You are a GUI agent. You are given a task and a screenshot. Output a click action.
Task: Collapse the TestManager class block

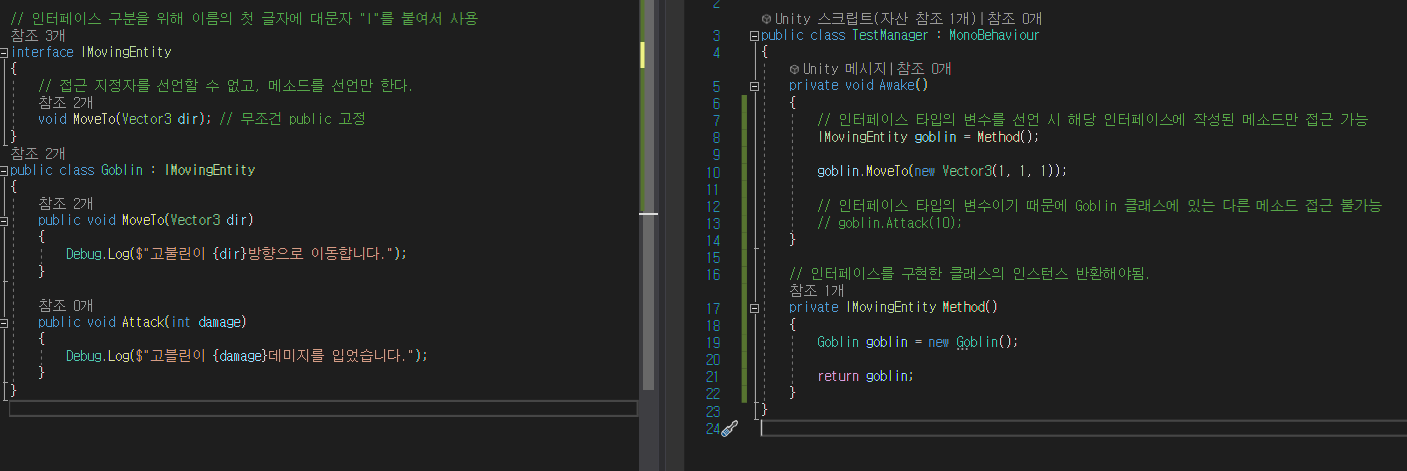752,36
